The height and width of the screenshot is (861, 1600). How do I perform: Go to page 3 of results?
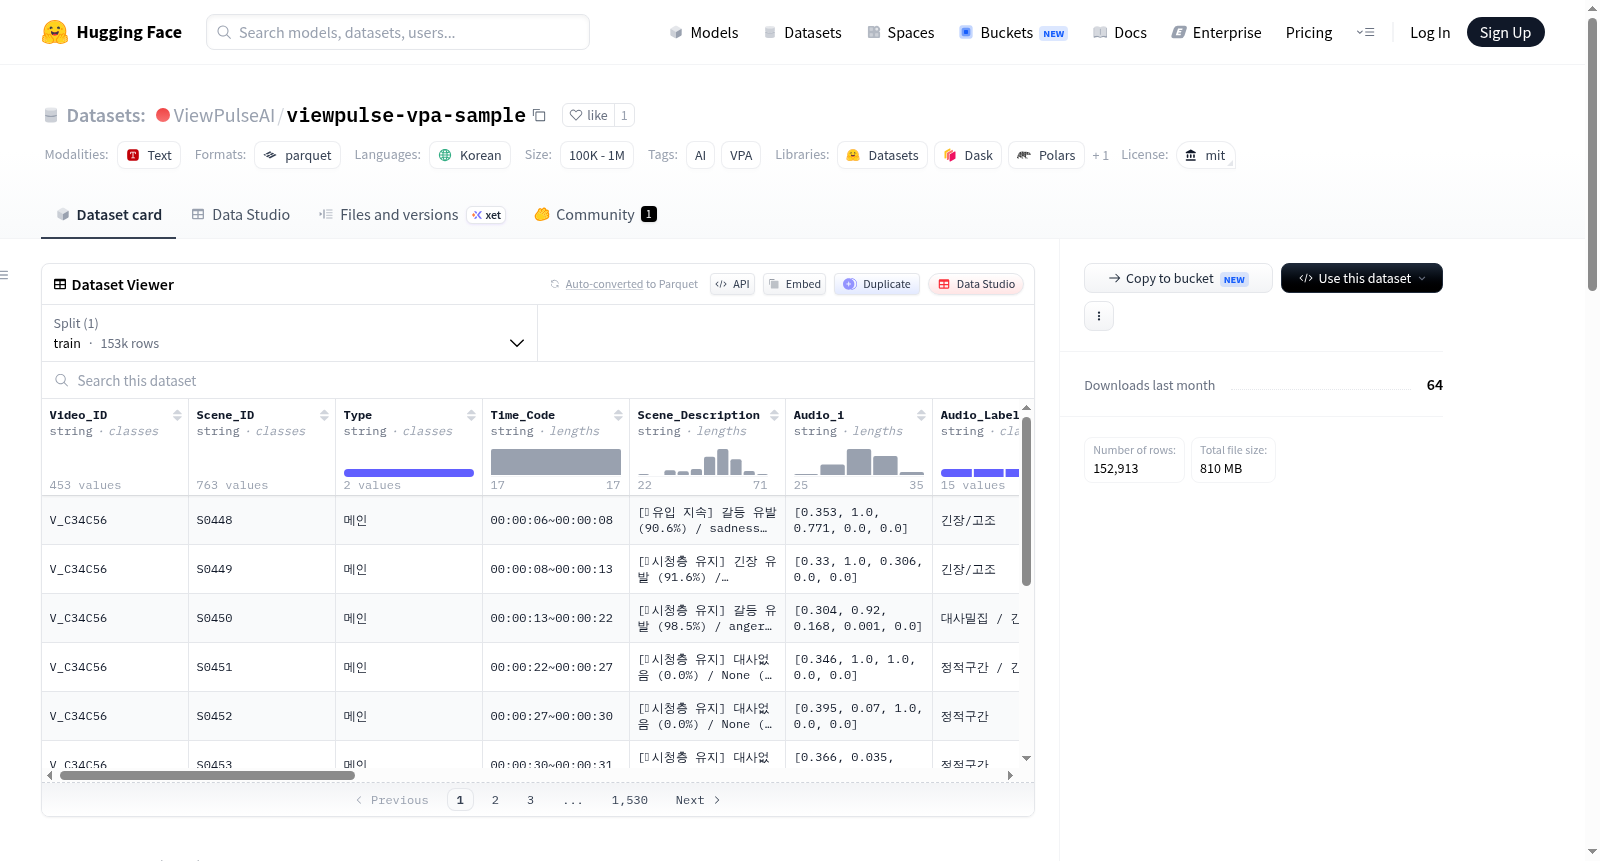pyautogui.click(x=530, y=800)
